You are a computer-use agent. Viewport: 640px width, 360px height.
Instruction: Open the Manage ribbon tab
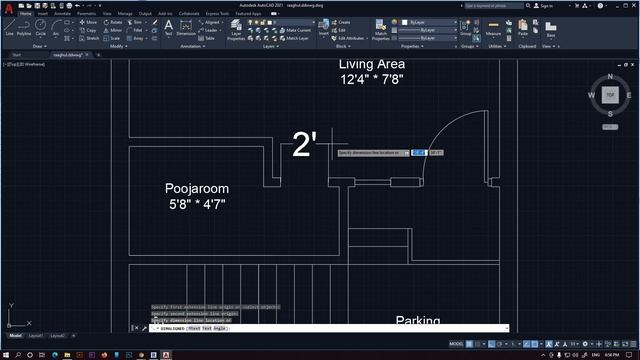click(125, 13)
